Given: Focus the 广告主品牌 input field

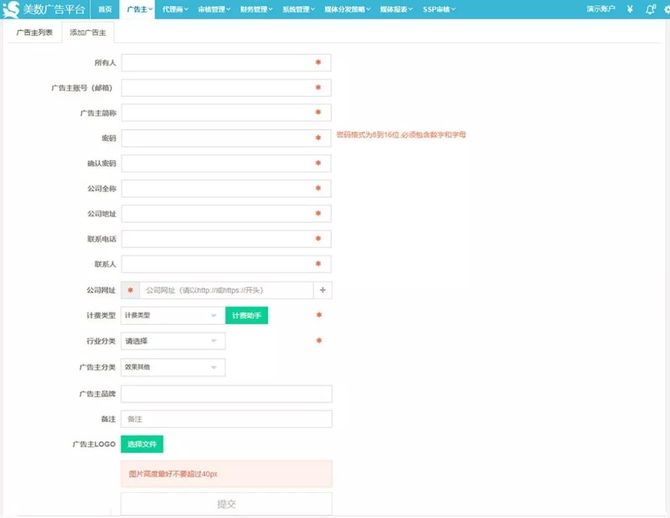Looking at the screenshot, I should (x=226, y=394).
